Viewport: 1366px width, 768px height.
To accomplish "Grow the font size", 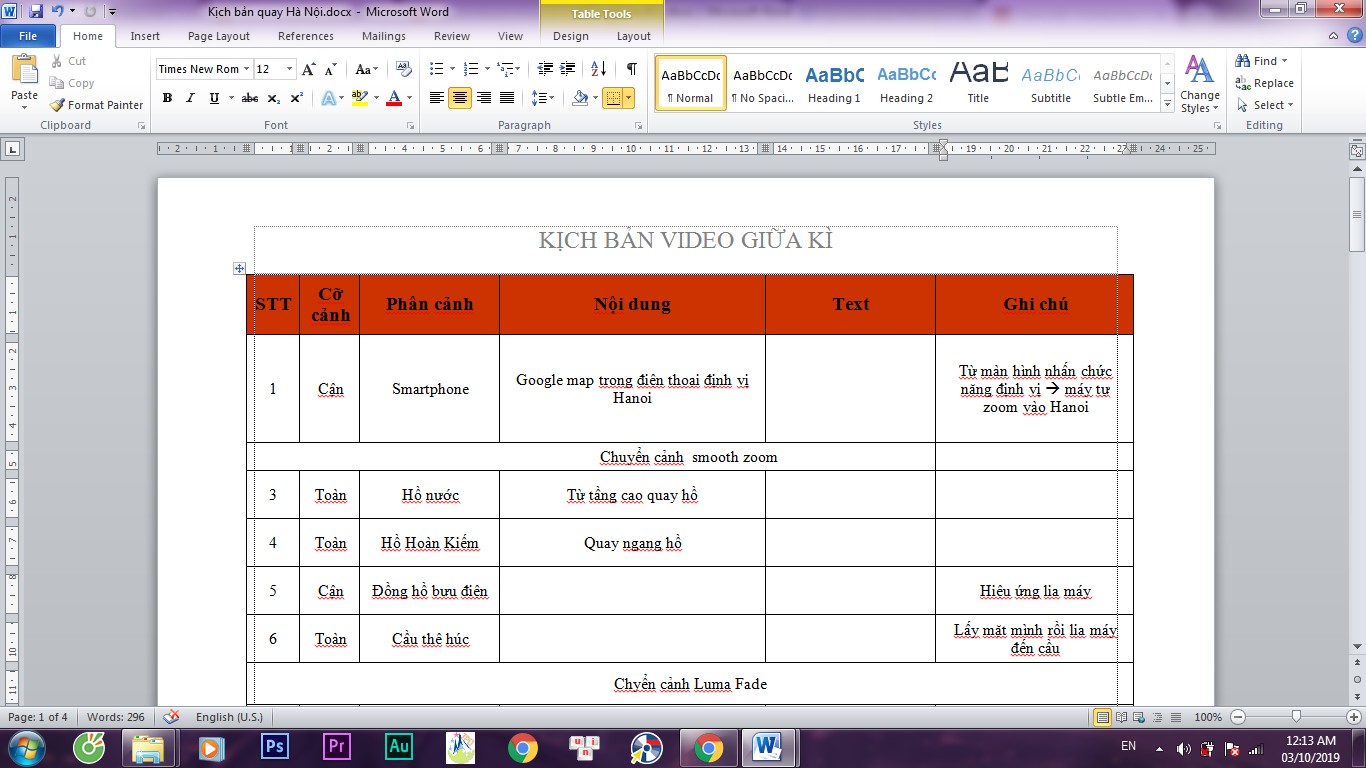I will point(309,69).
